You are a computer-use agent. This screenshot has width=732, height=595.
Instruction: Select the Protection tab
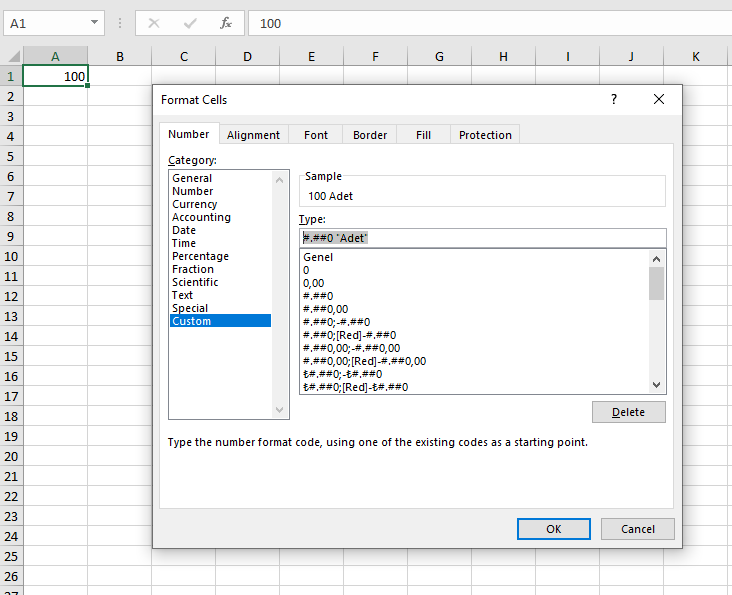coord(485,135)
